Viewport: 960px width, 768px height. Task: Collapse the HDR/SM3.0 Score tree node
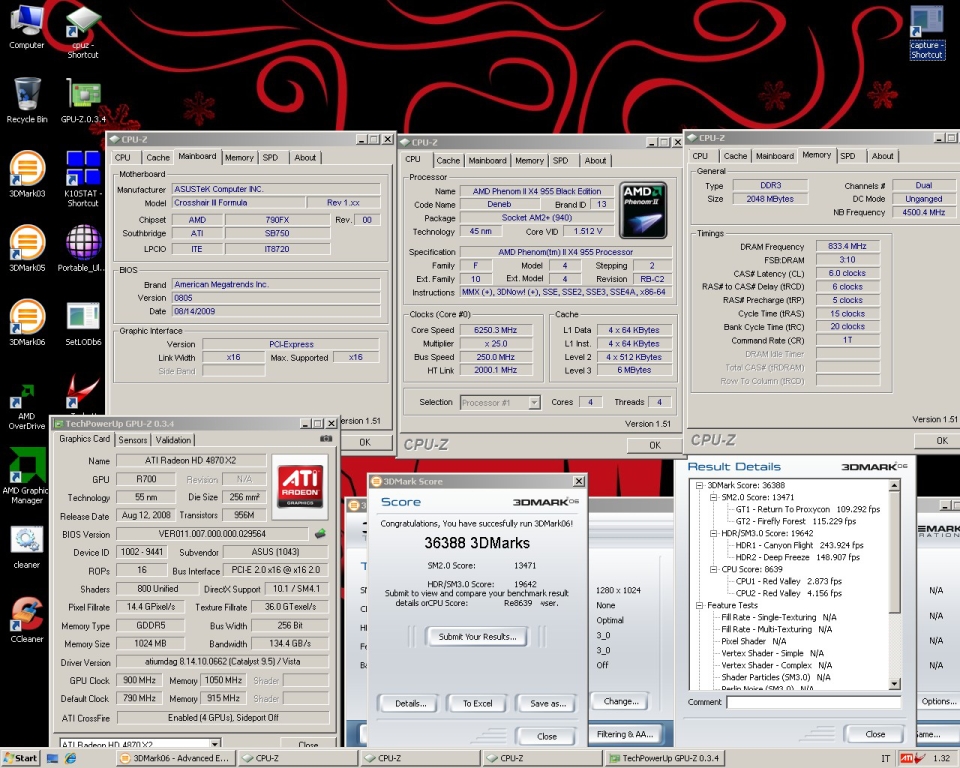click(x=714, y=533)
